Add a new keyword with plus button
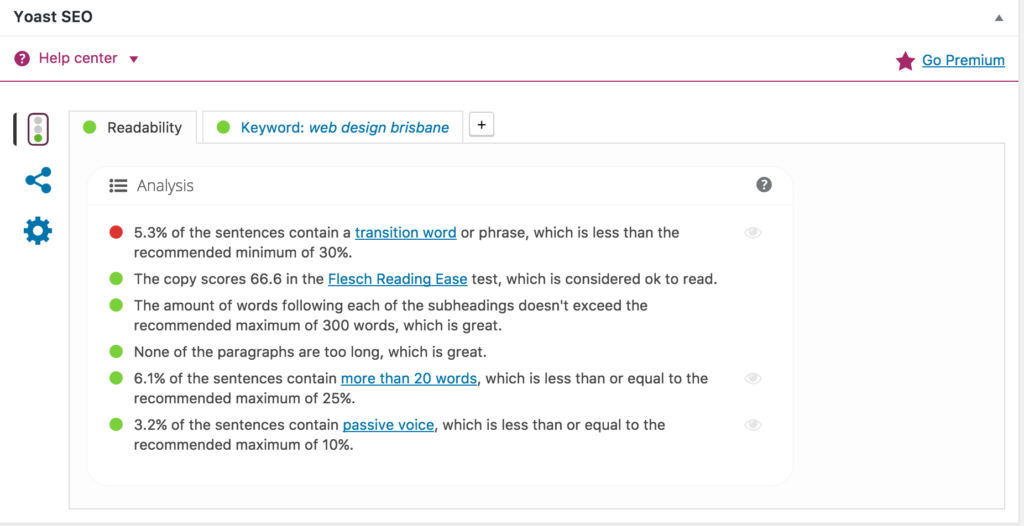This screenshot has height=526, width=1024. point(481,125)
